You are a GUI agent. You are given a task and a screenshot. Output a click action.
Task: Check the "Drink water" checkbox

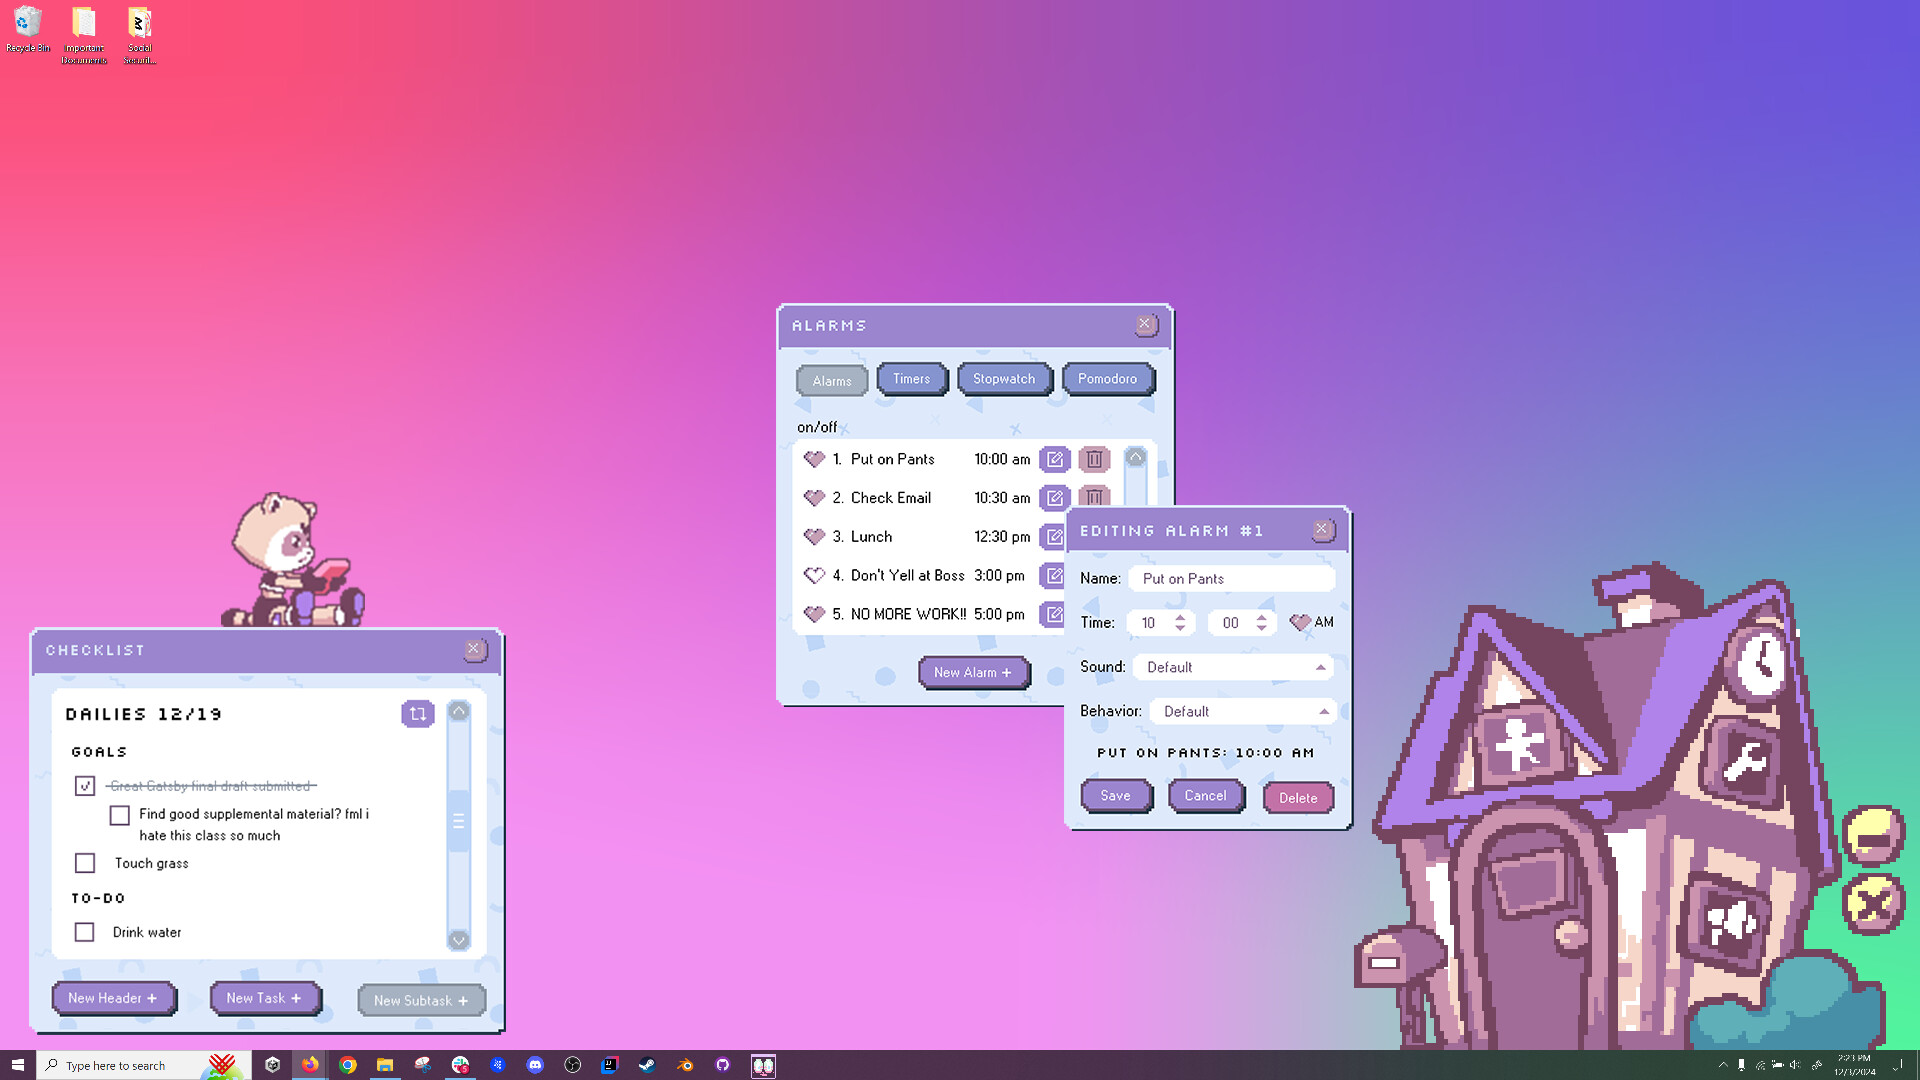(x=84, y=931)
